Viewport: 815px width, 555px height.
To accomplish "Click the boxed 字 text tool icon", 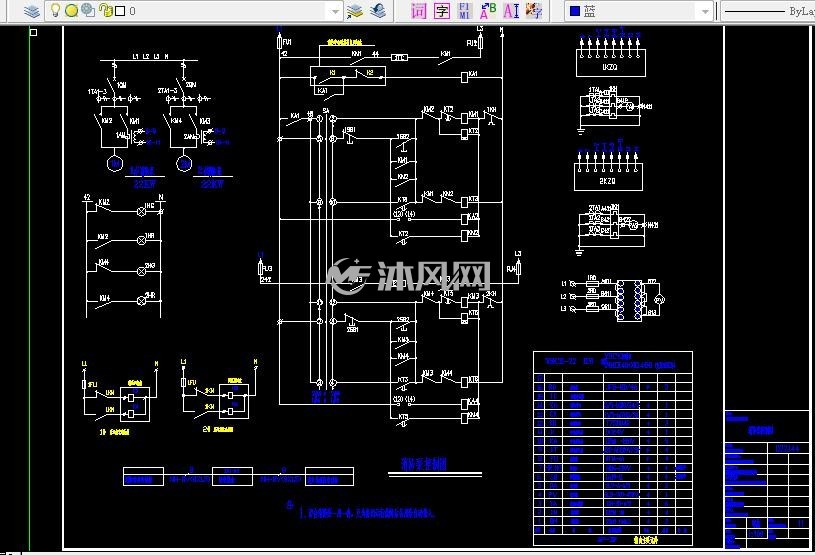I will click(442, 10).
